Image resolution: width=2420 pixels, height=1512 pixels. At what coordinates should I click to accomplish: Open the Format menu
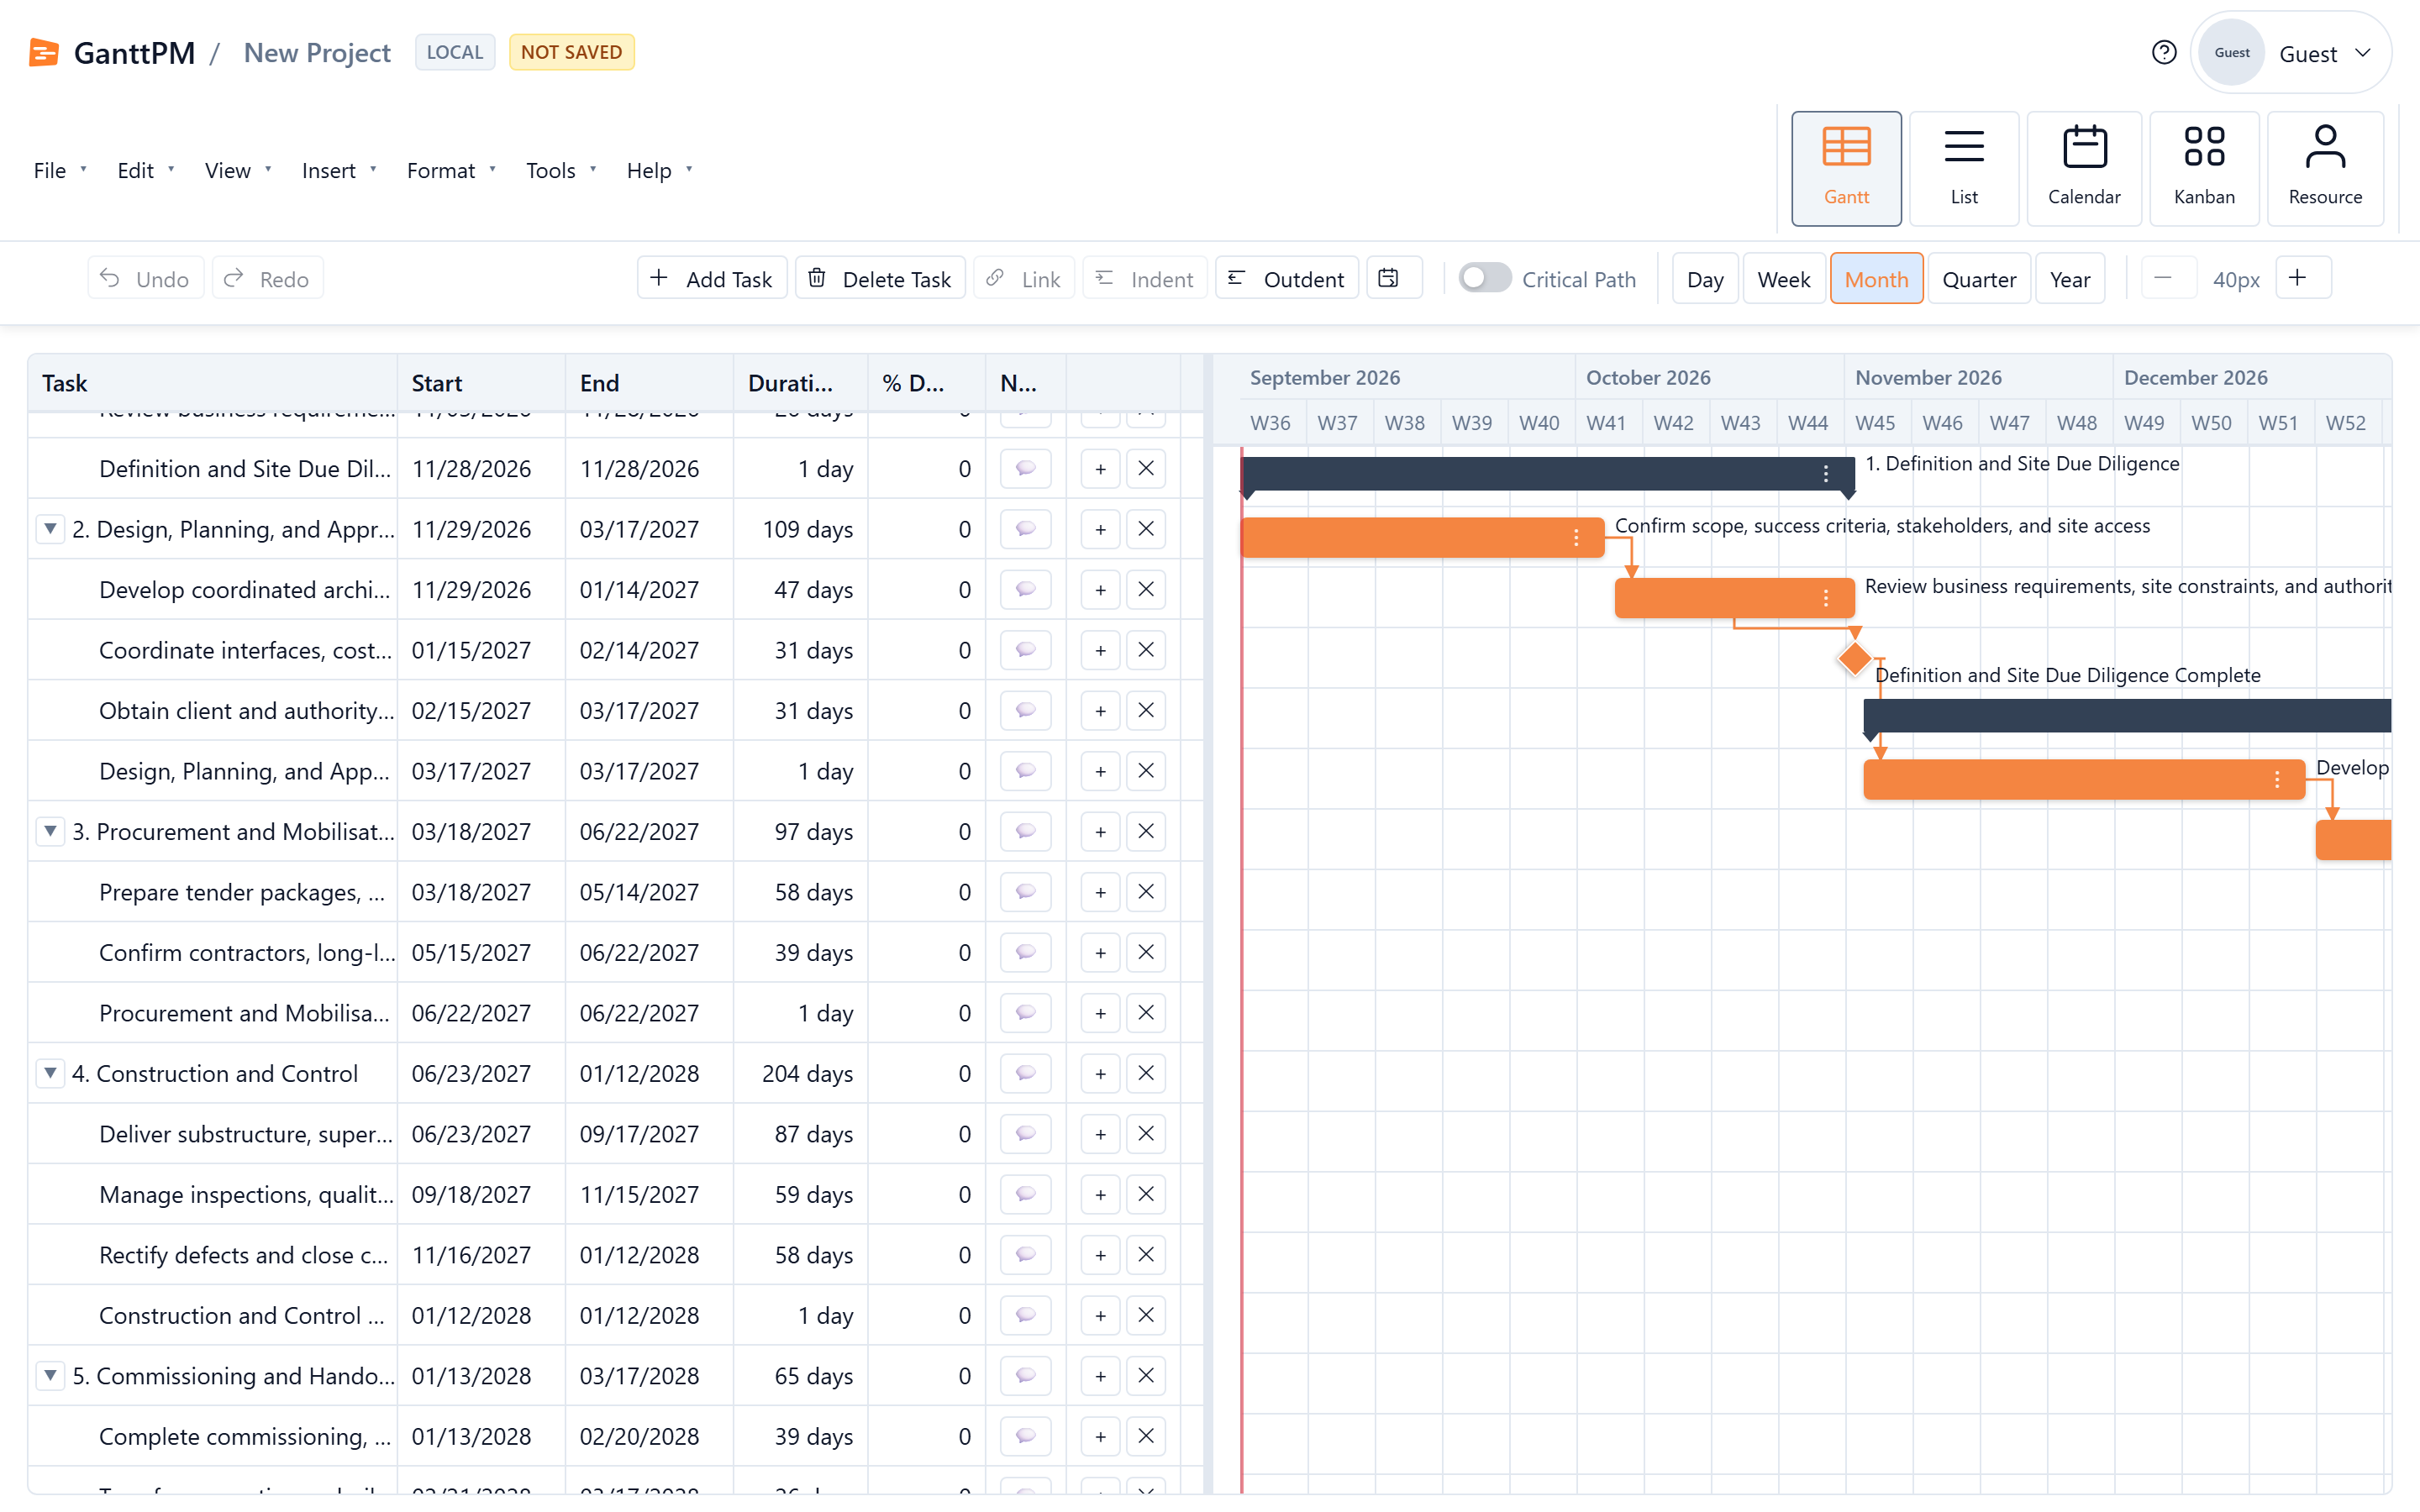click(x=451, y=171)
